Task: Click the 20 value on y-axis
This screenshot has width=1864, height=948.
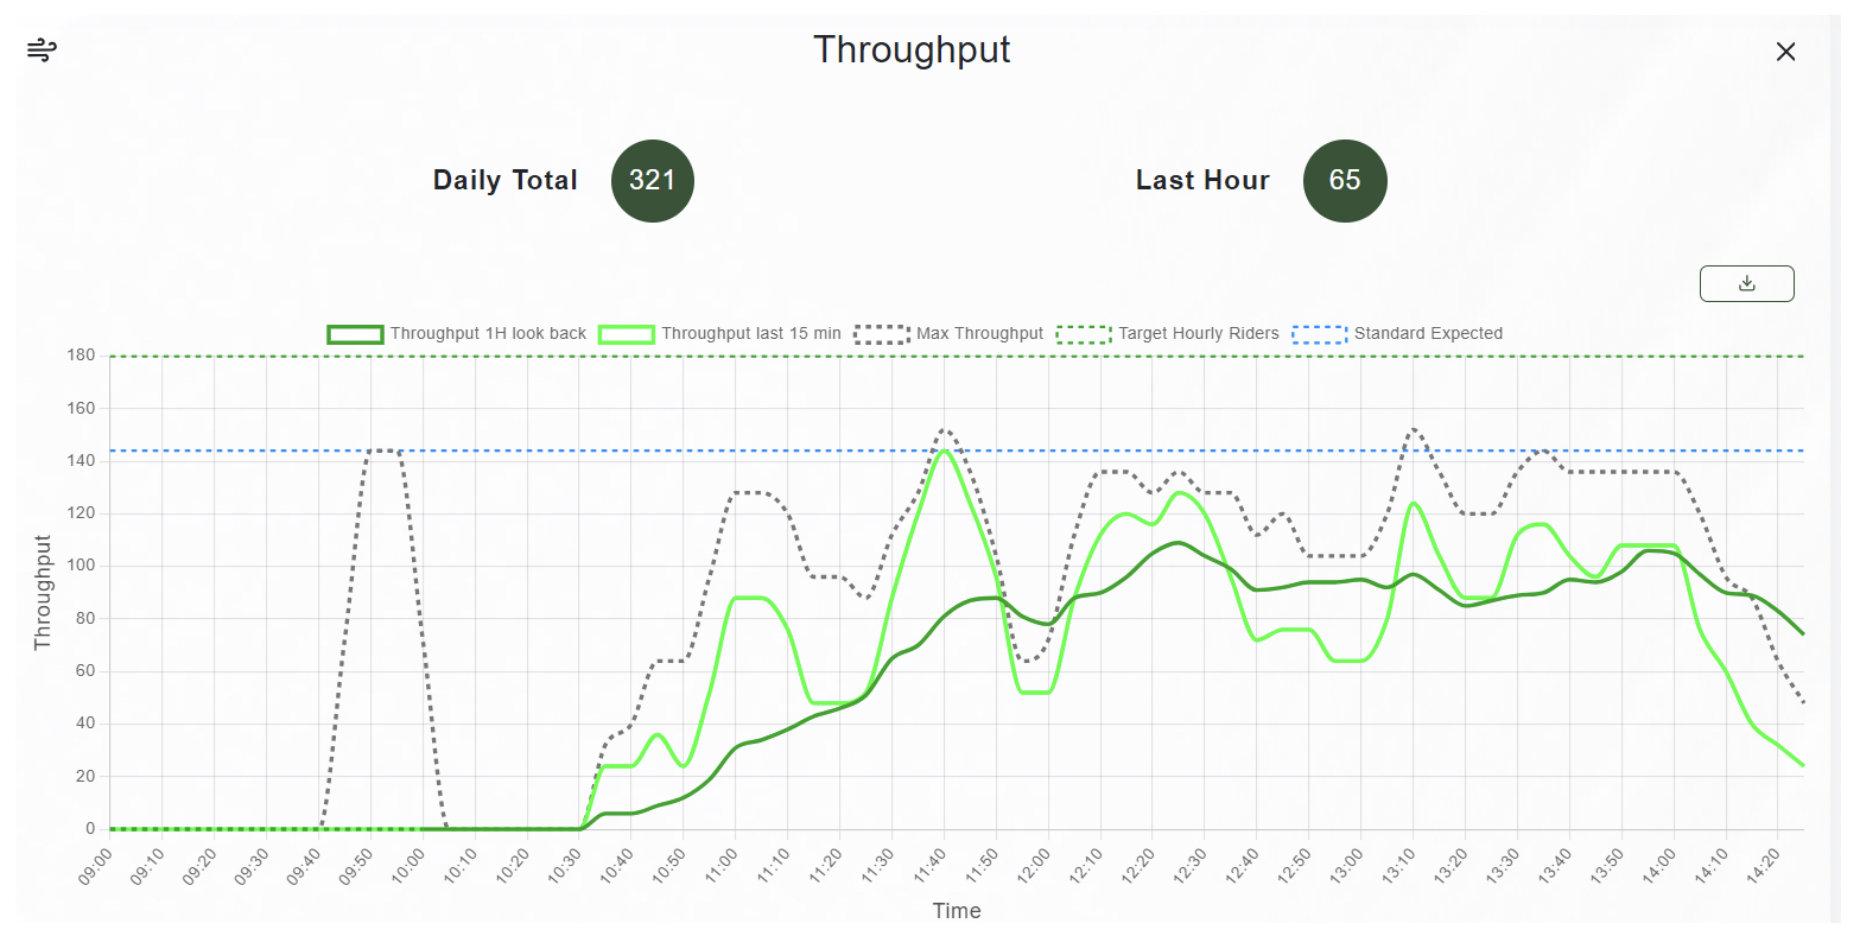Action: [x=85, y=775]
